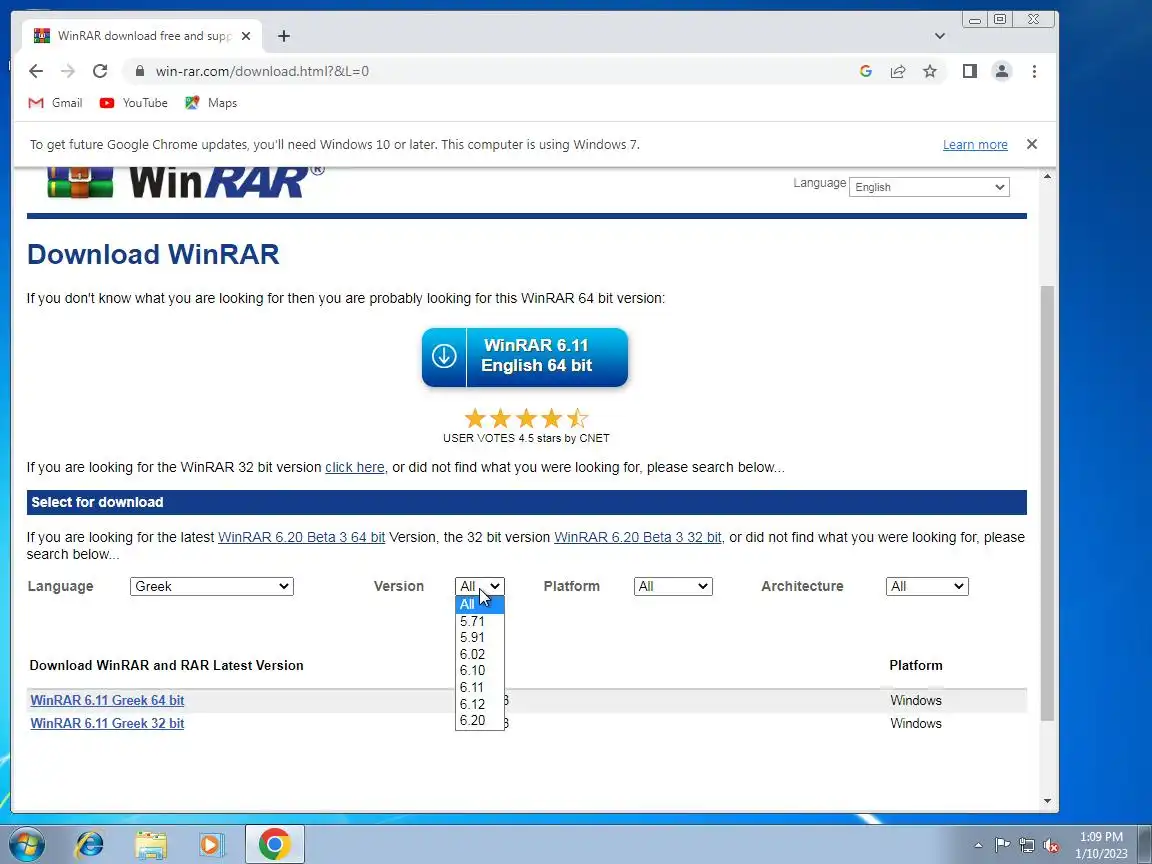Viewport: 1152px width, 864px height.
Task: Open the Gmail bookmark
Action: click(55, 103)
